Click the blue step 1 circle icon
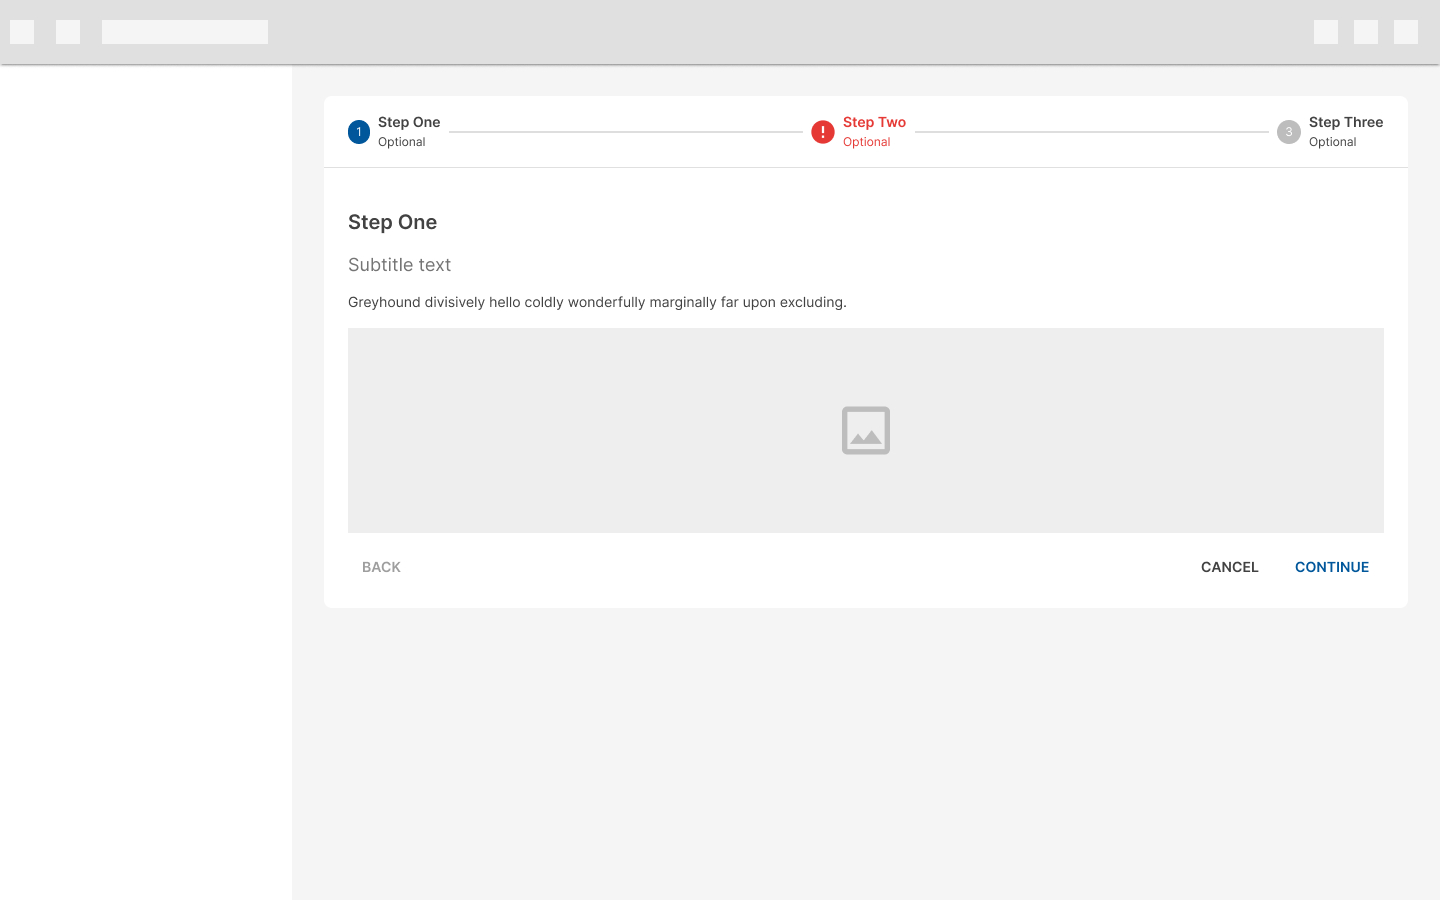Screen dimensions: 1440x900 (x=359, y=132)
